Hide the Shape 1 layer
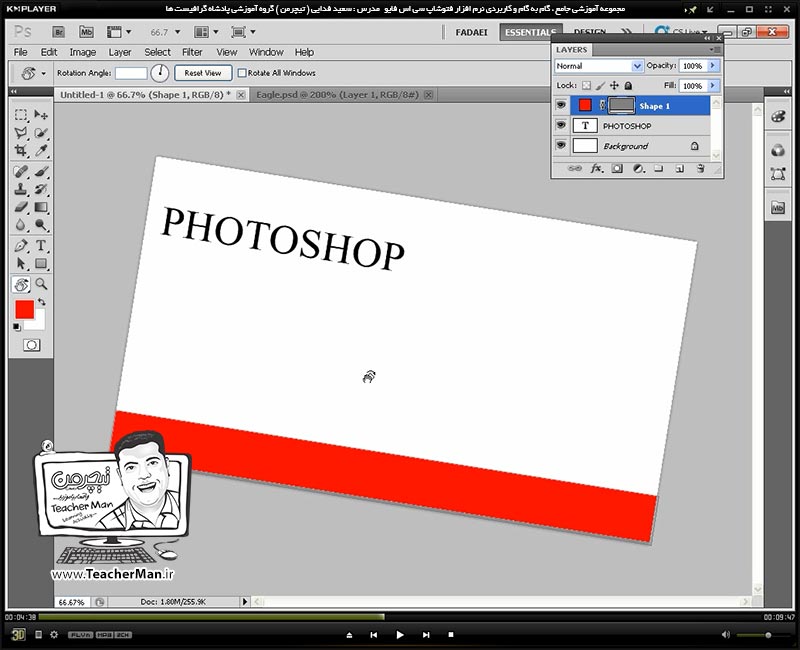 561,105
